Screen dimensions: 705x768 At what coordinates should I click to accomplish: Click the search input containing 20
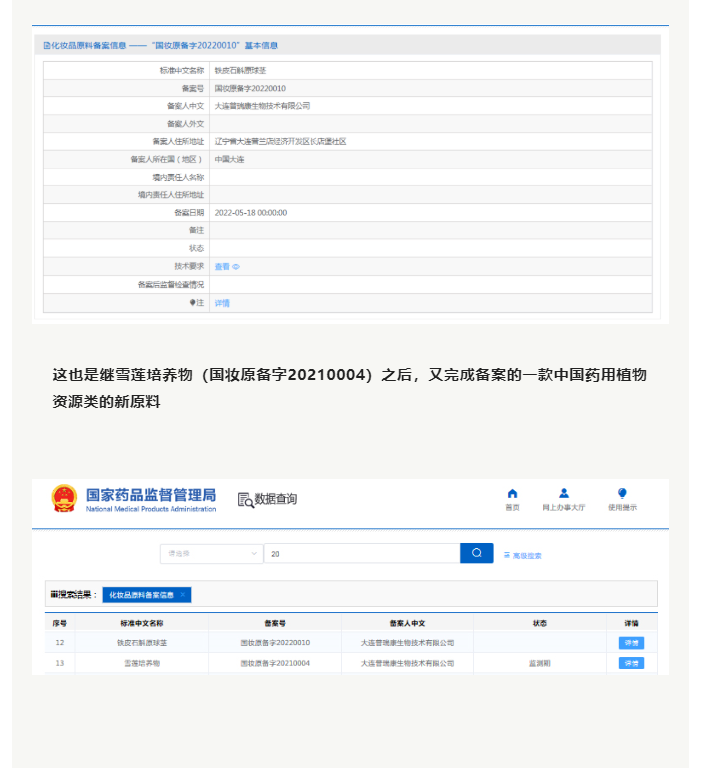coord(361,553)
